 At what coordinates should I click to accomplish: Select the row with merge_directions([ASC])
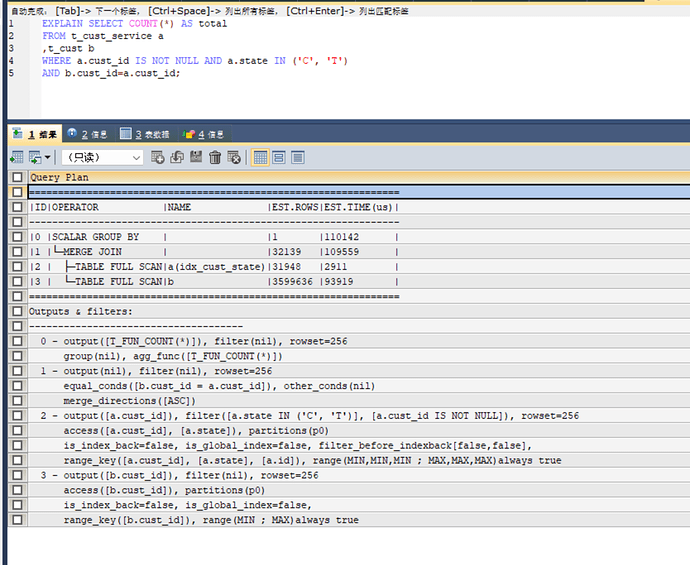(359, 400)
